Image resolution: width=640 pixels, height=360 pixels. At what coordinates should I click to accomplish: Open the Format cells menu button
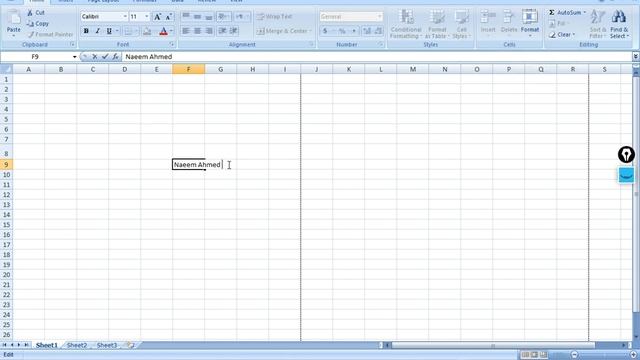pos(530,22)
